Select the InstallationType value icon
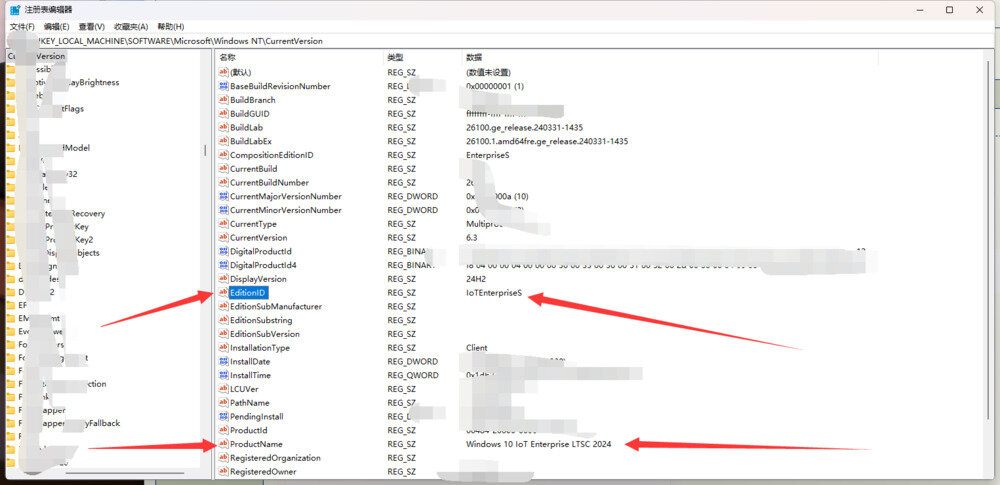 (223, 348)
